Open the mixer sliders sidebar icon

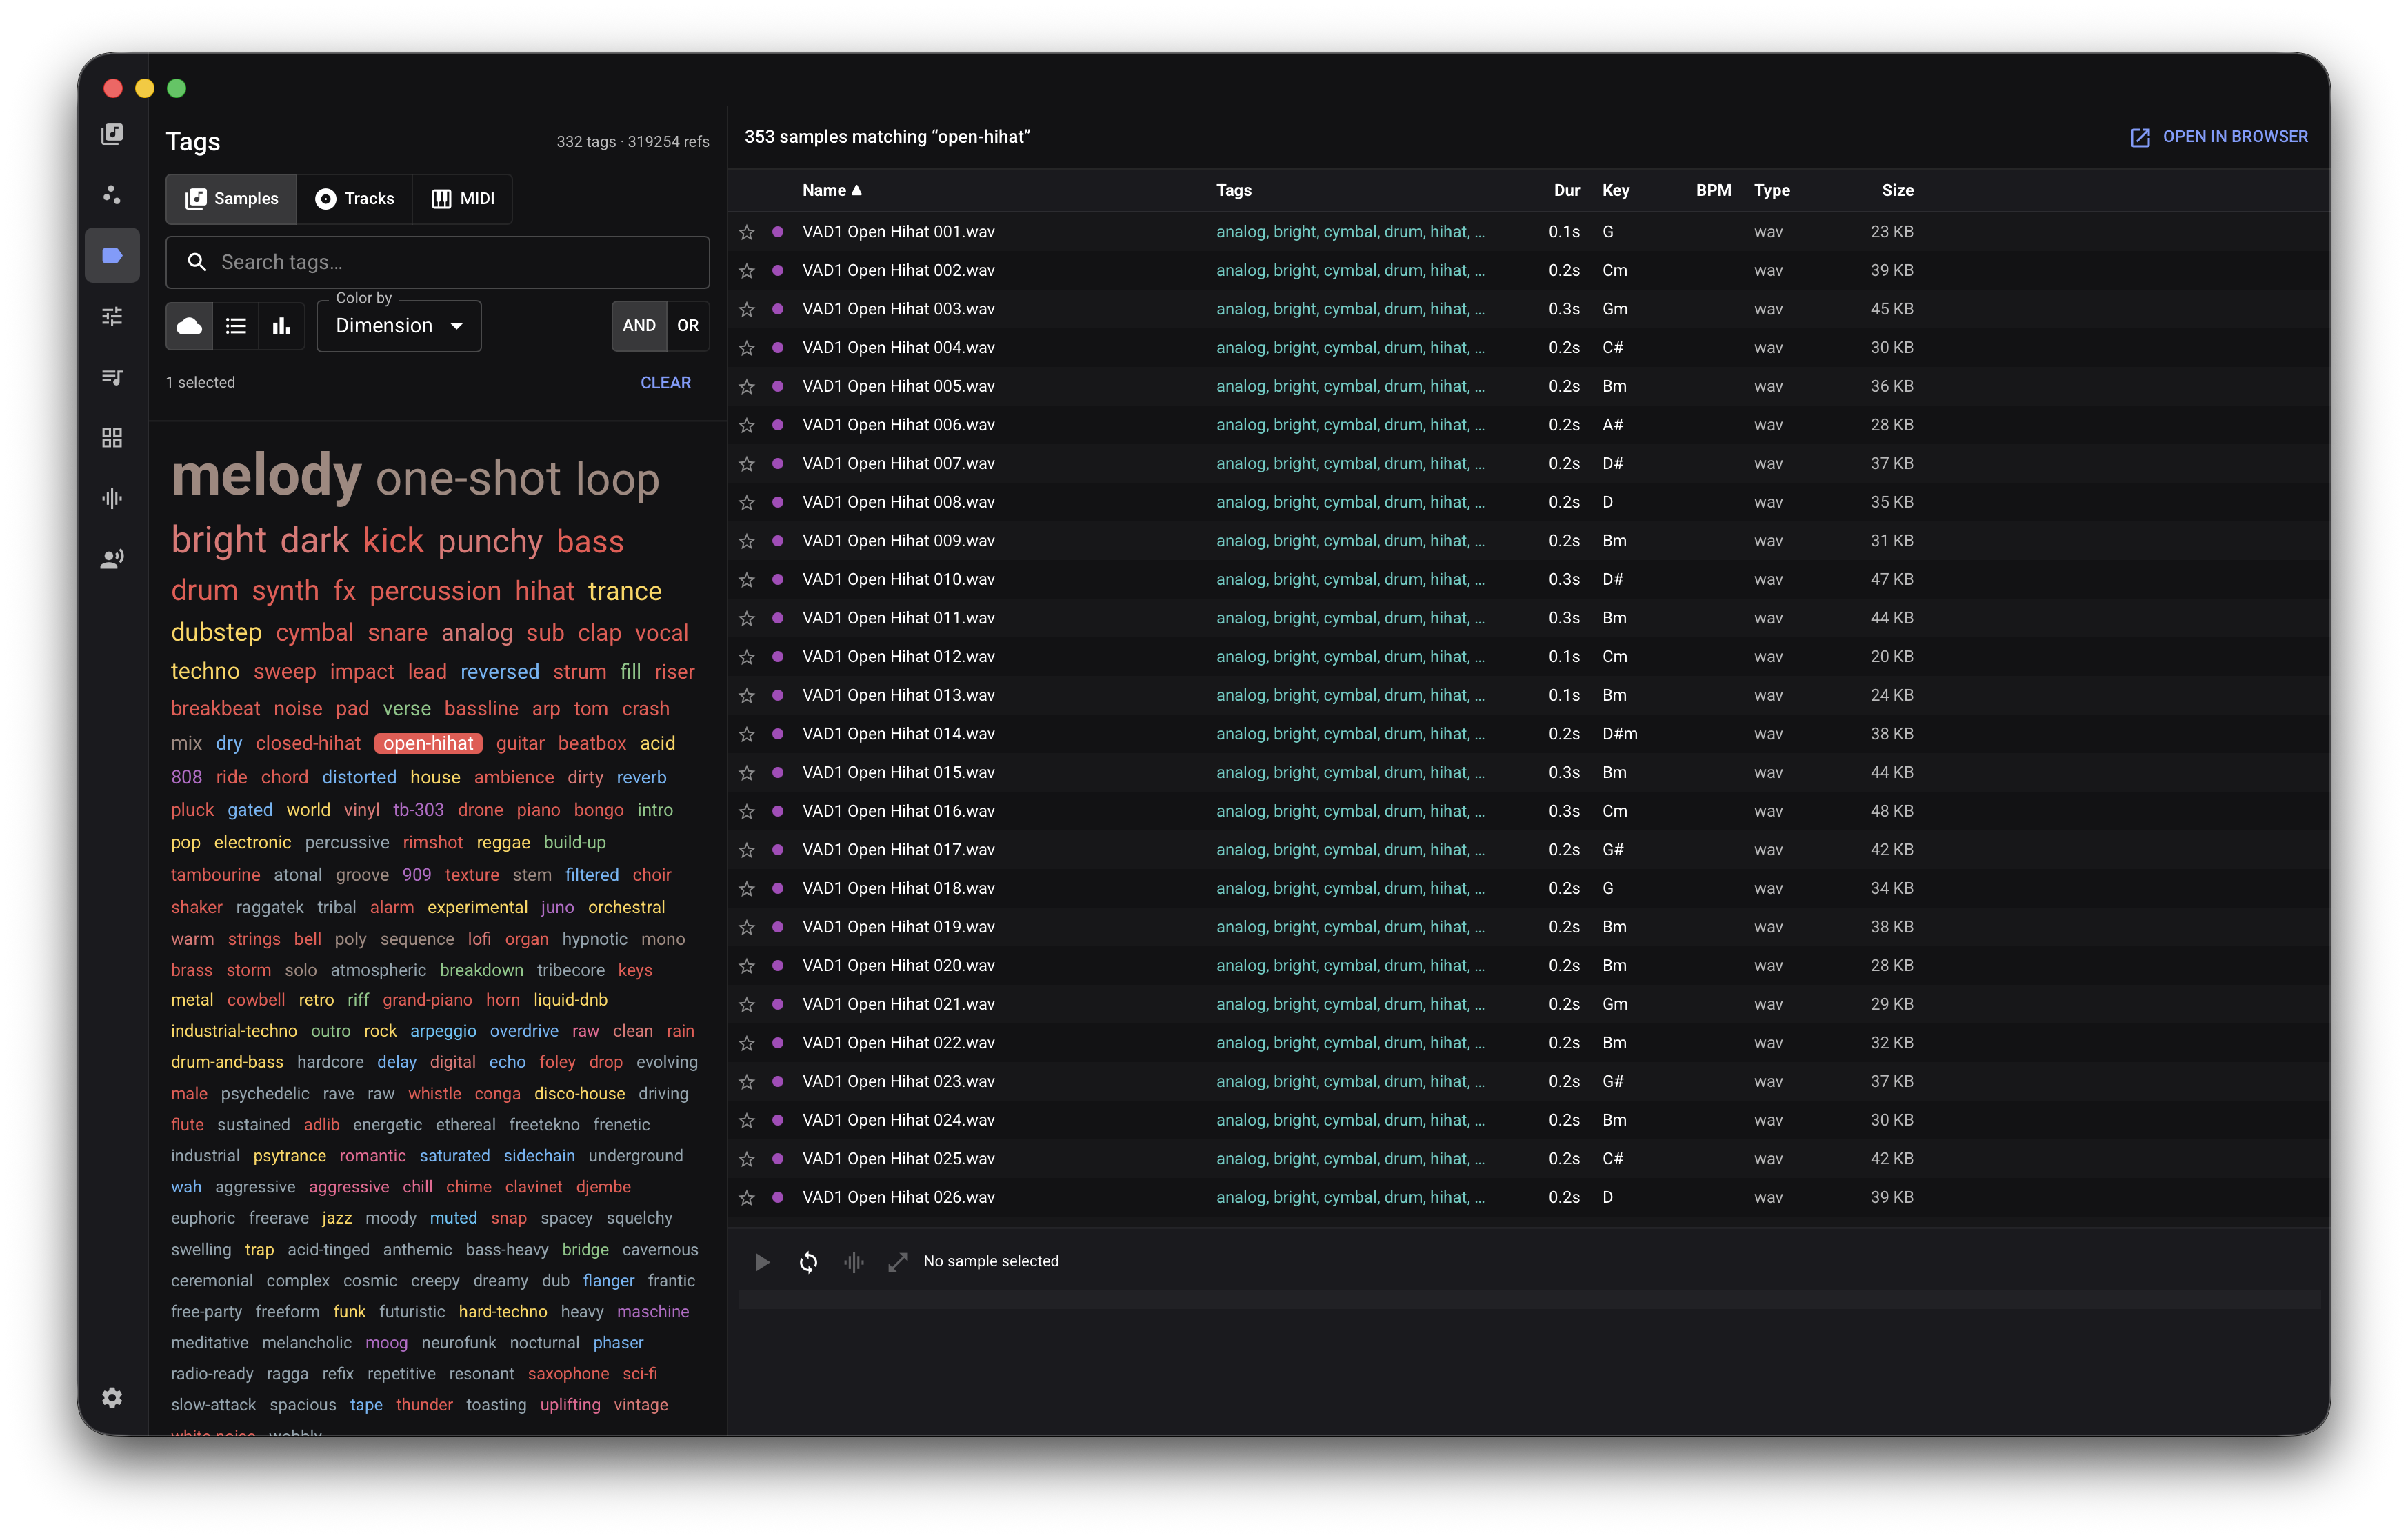(112, 316)
